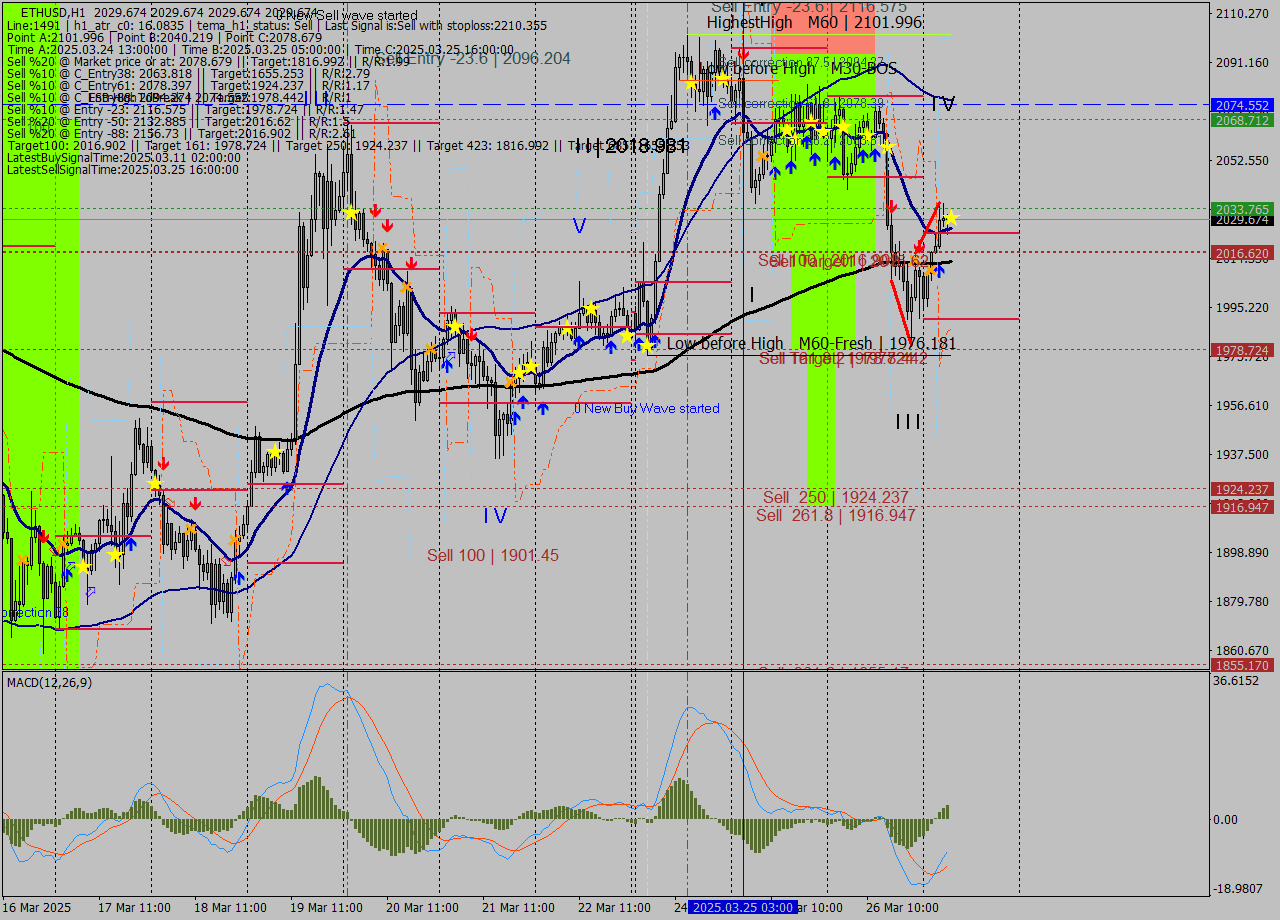The width and height of the screenshot is (1280, 920).
Task: Click the green 2068.712 price label
Action: pos(1241,120)
